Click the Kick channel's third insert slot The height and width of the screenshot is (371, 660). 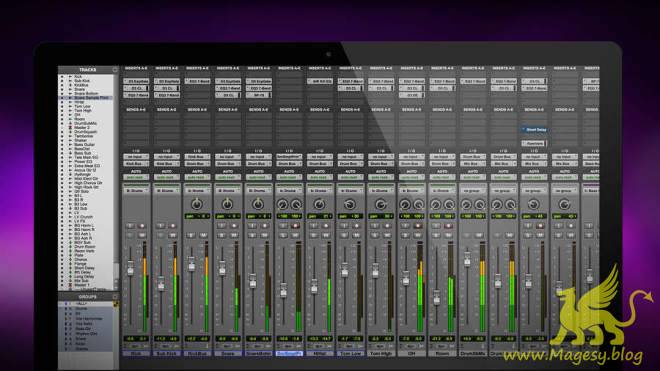pyautogui.click(x=136, y=95)
